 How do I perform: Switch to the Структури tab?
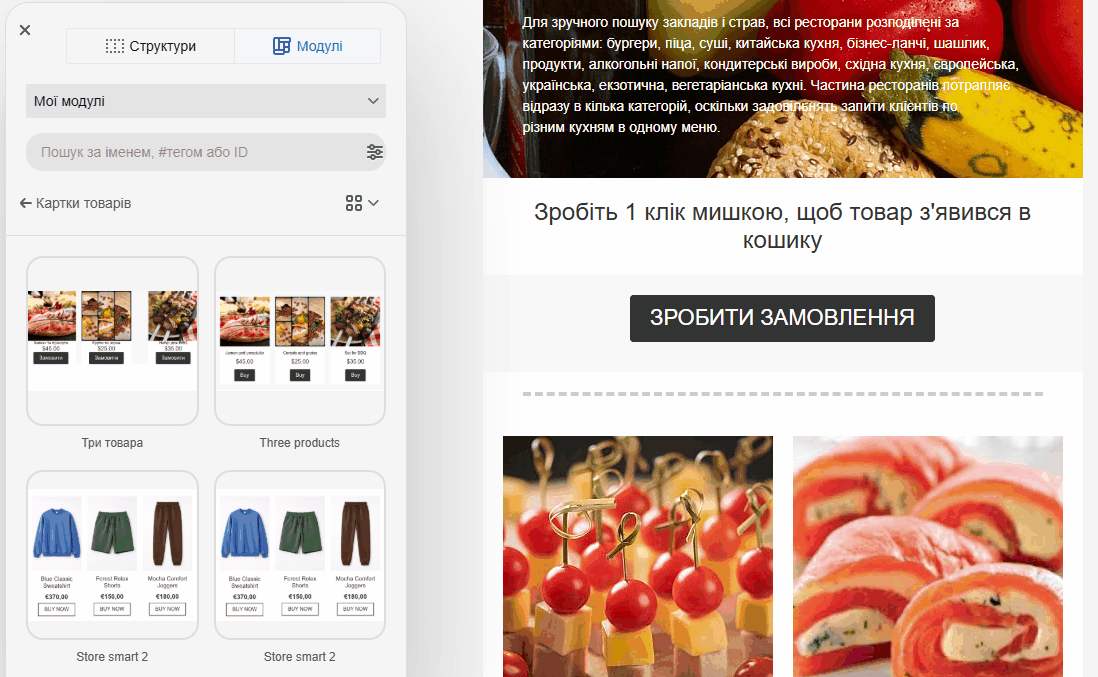[151, 46]
